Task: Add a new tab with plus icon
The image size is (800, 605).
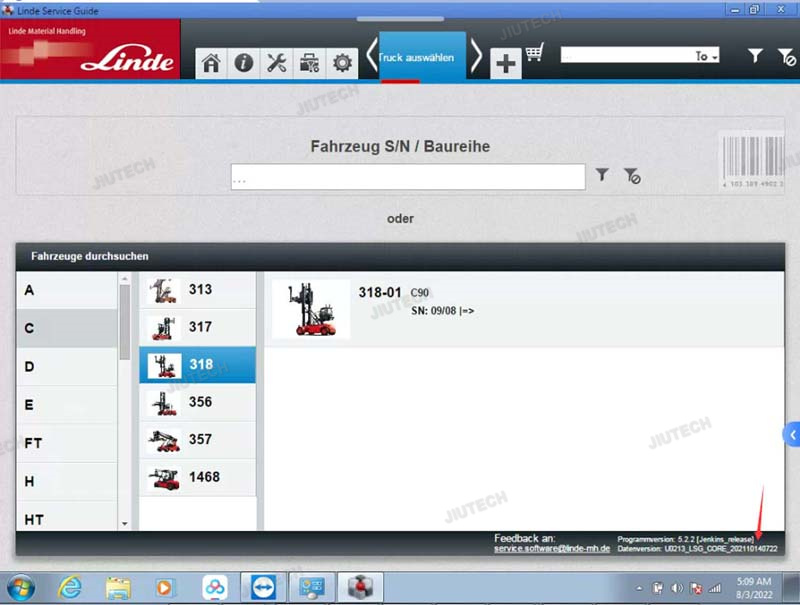Action: coord(506,64)
